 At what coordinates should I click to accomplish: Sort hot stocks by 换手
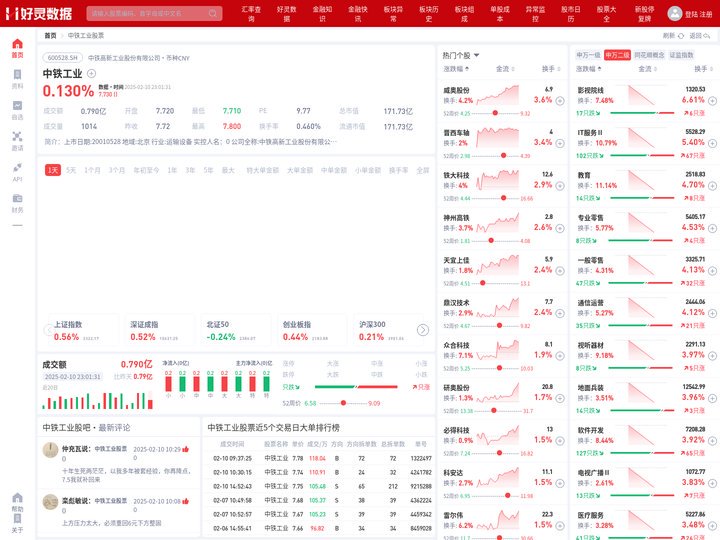(551, 69)
